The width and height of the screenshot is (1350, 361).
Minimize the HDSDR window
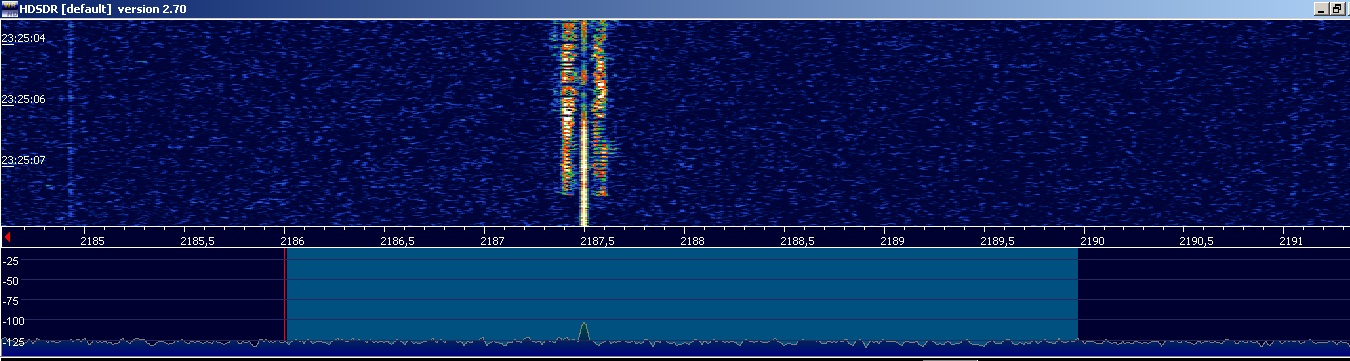[x=1321, y=8]
